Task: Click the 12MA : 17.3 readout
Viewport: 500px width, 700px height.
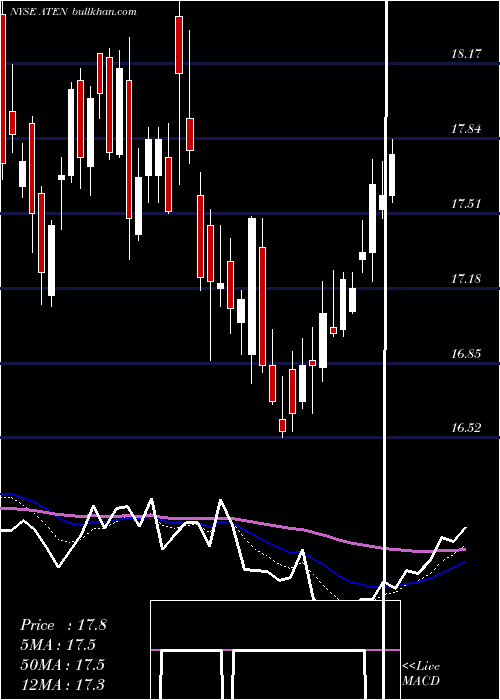Action: 62,684
